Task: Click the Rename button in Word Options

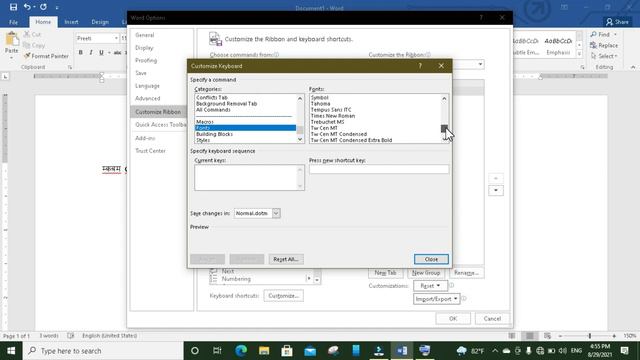Action: (466, 273)
